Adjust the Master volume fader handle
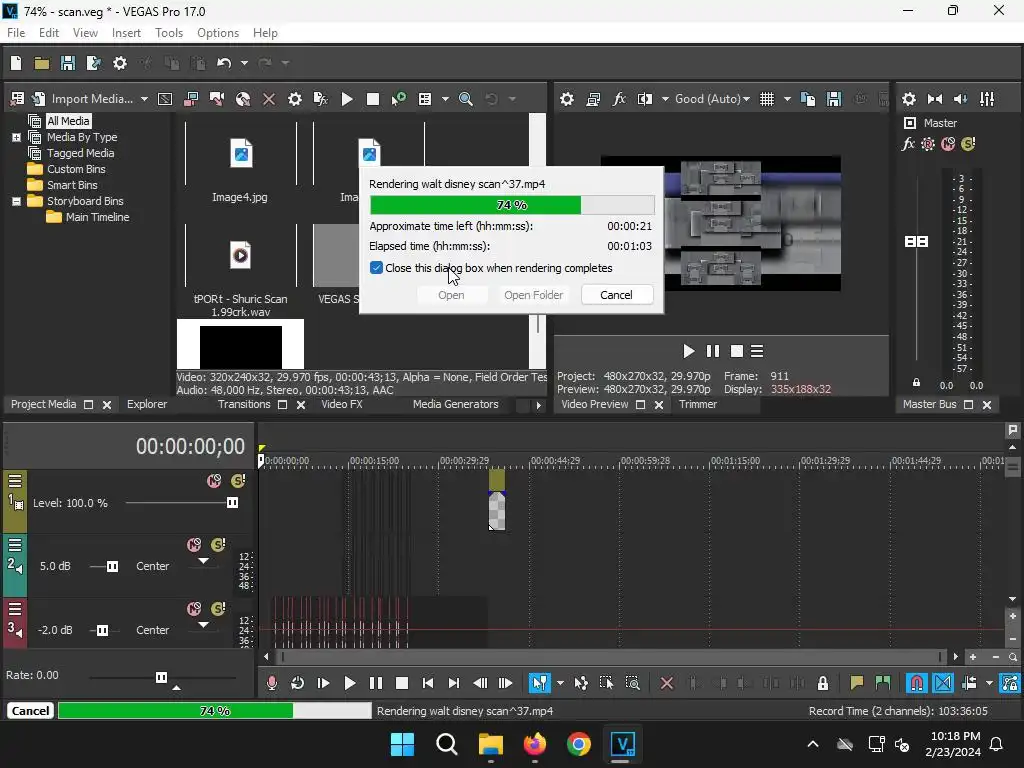 [x=916, y=242]
